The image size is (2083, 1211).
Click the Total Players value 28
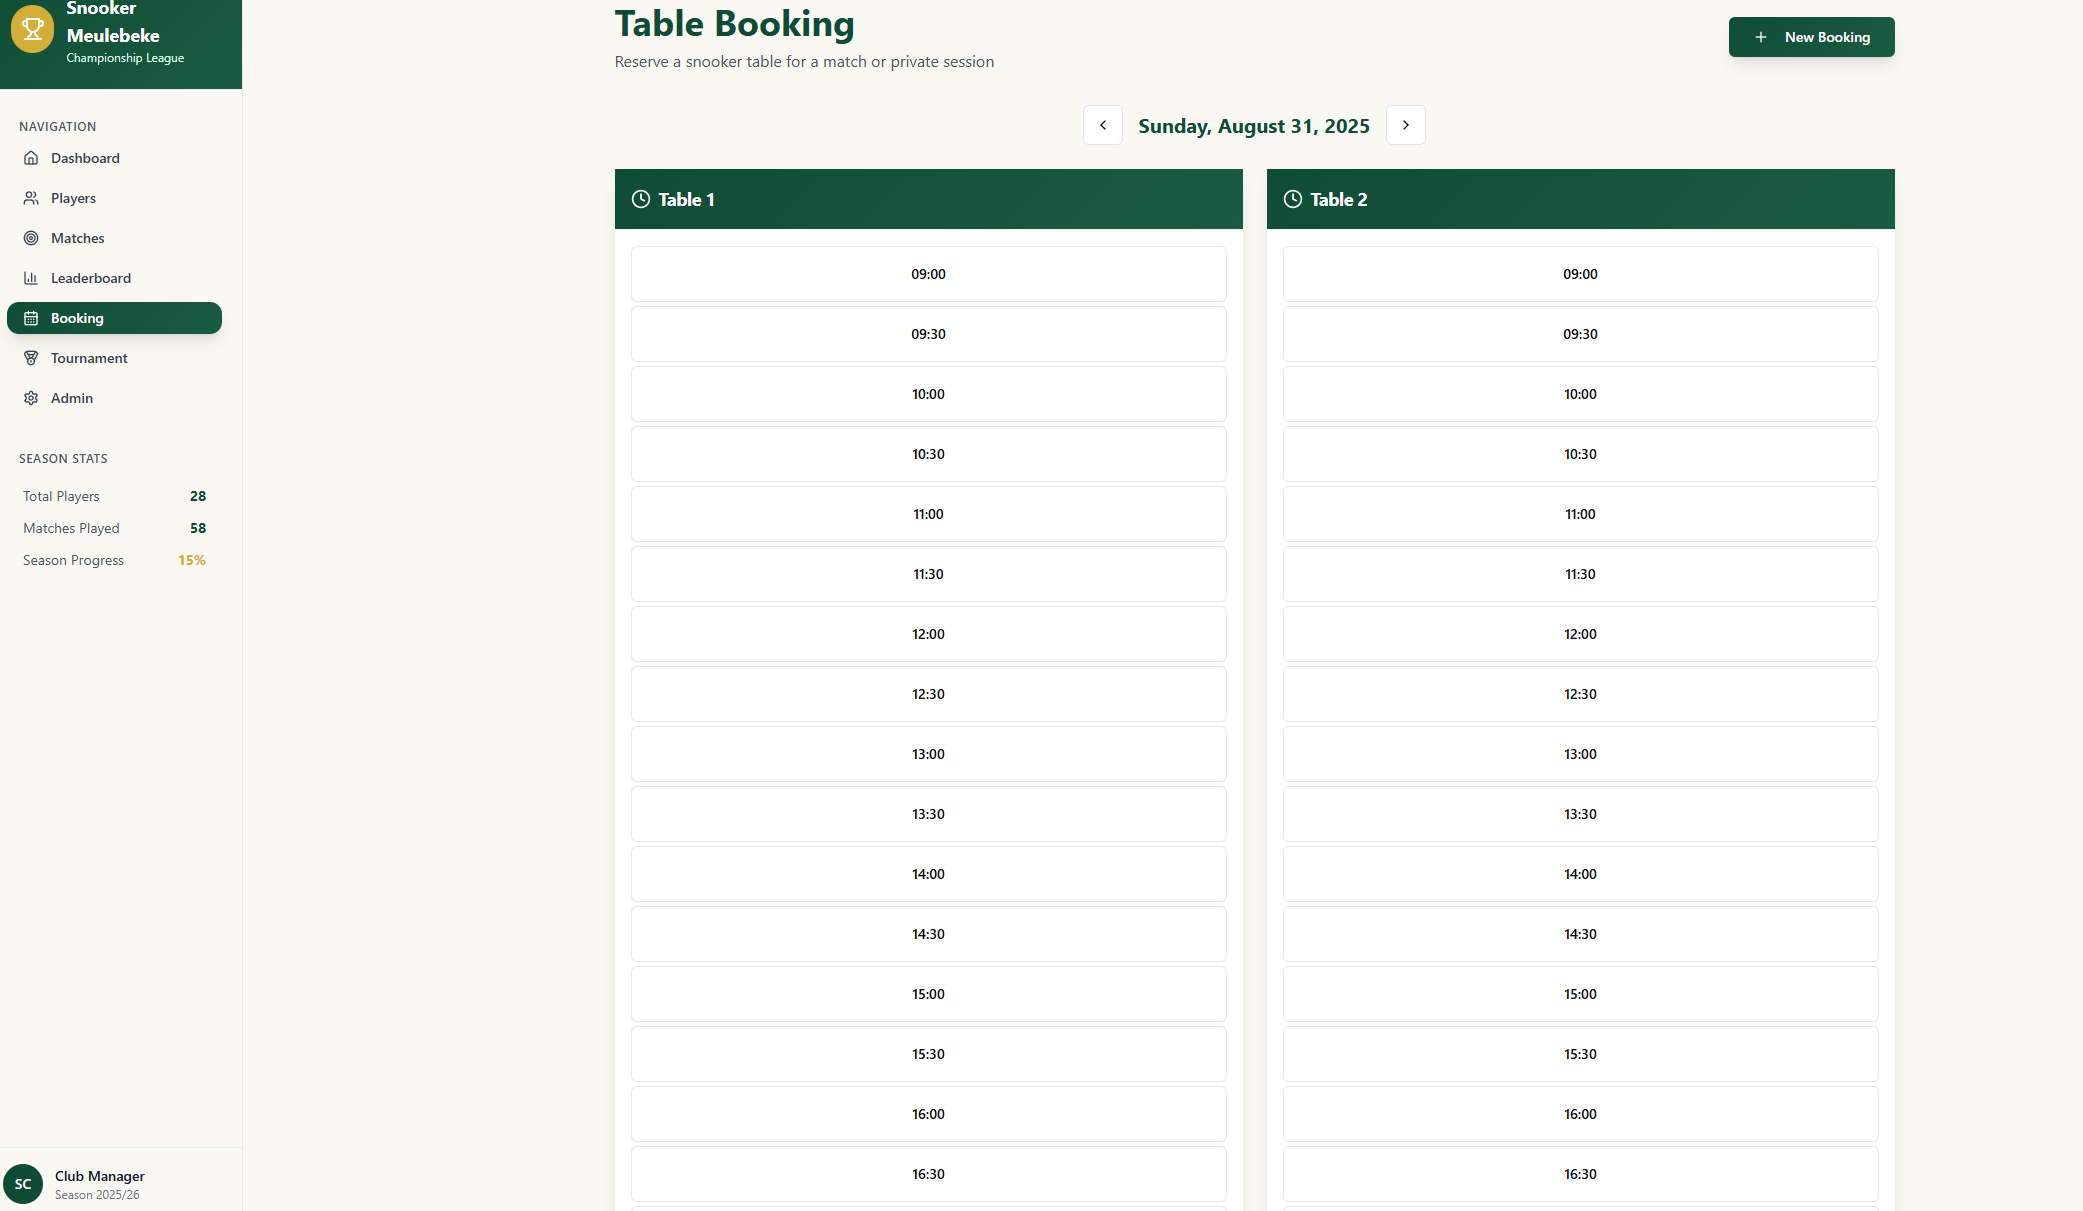pos(198,496)
